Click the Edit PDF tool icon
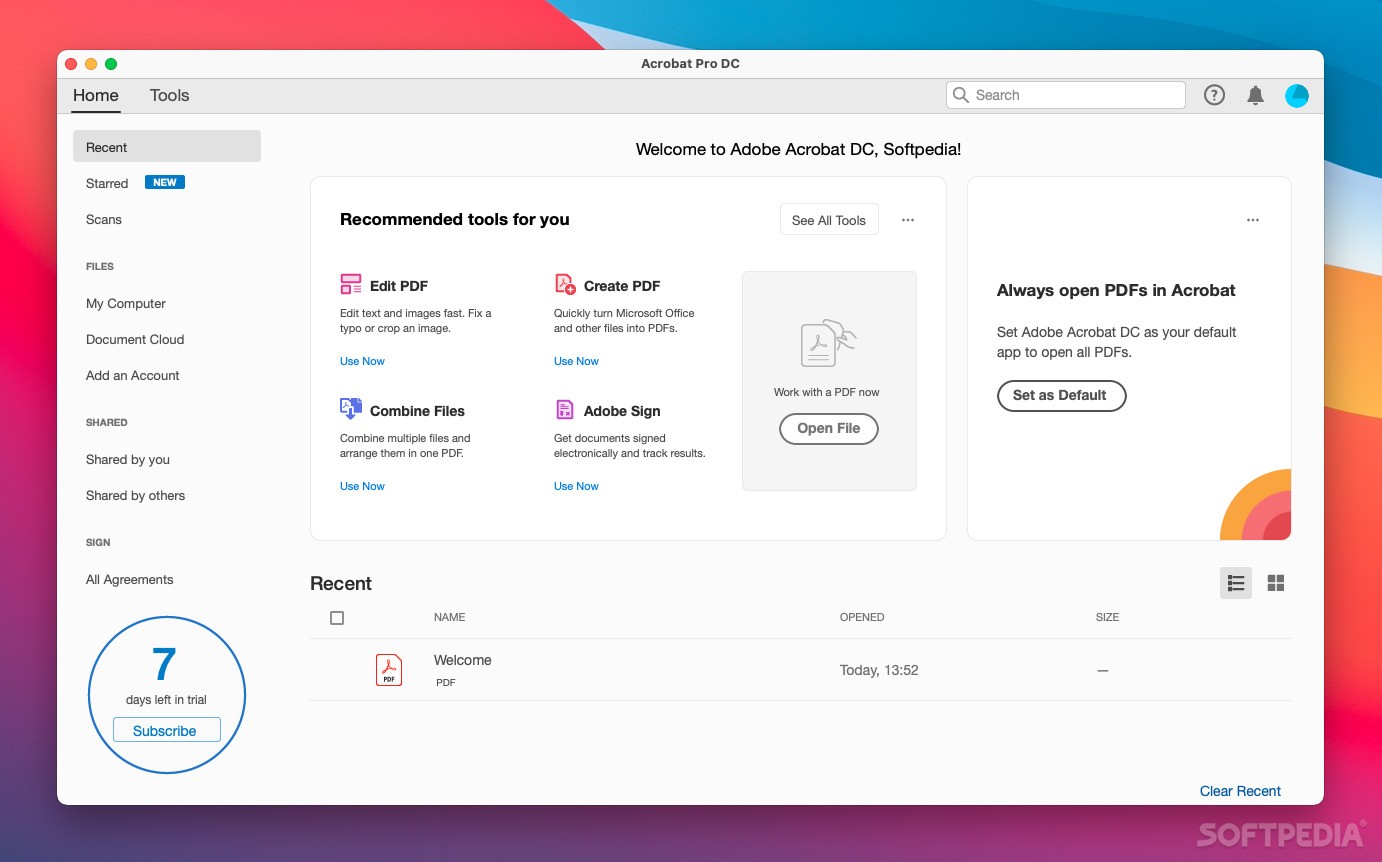 coord(351,285)
